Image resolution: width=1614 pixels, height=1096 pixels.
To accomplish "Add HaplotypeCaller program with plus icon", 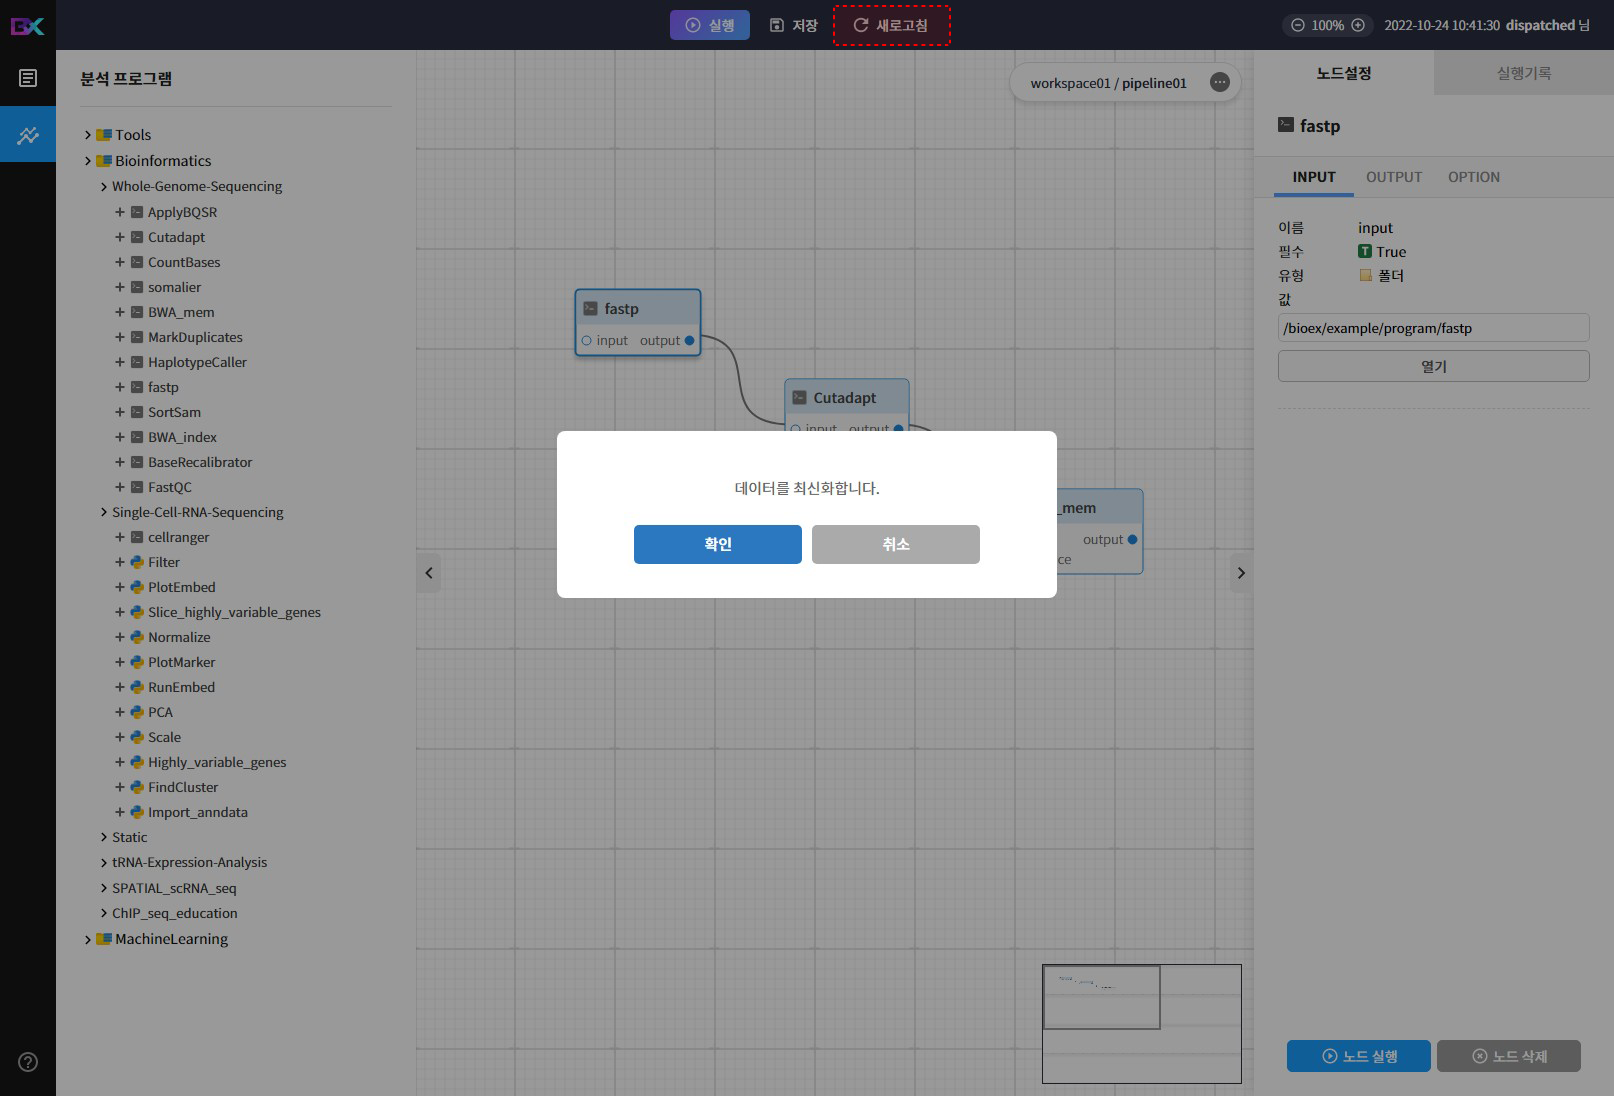I will pyautogui.click(x=120, y=362).
